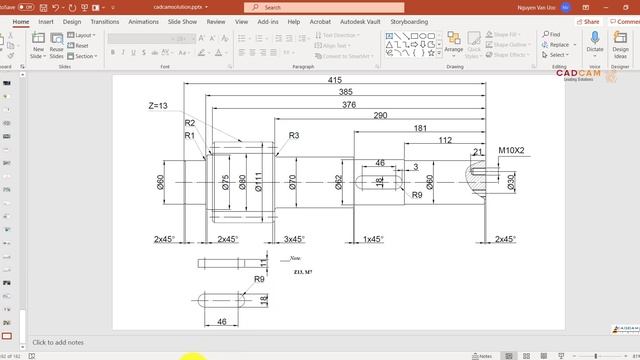Align text to the left

242,53
